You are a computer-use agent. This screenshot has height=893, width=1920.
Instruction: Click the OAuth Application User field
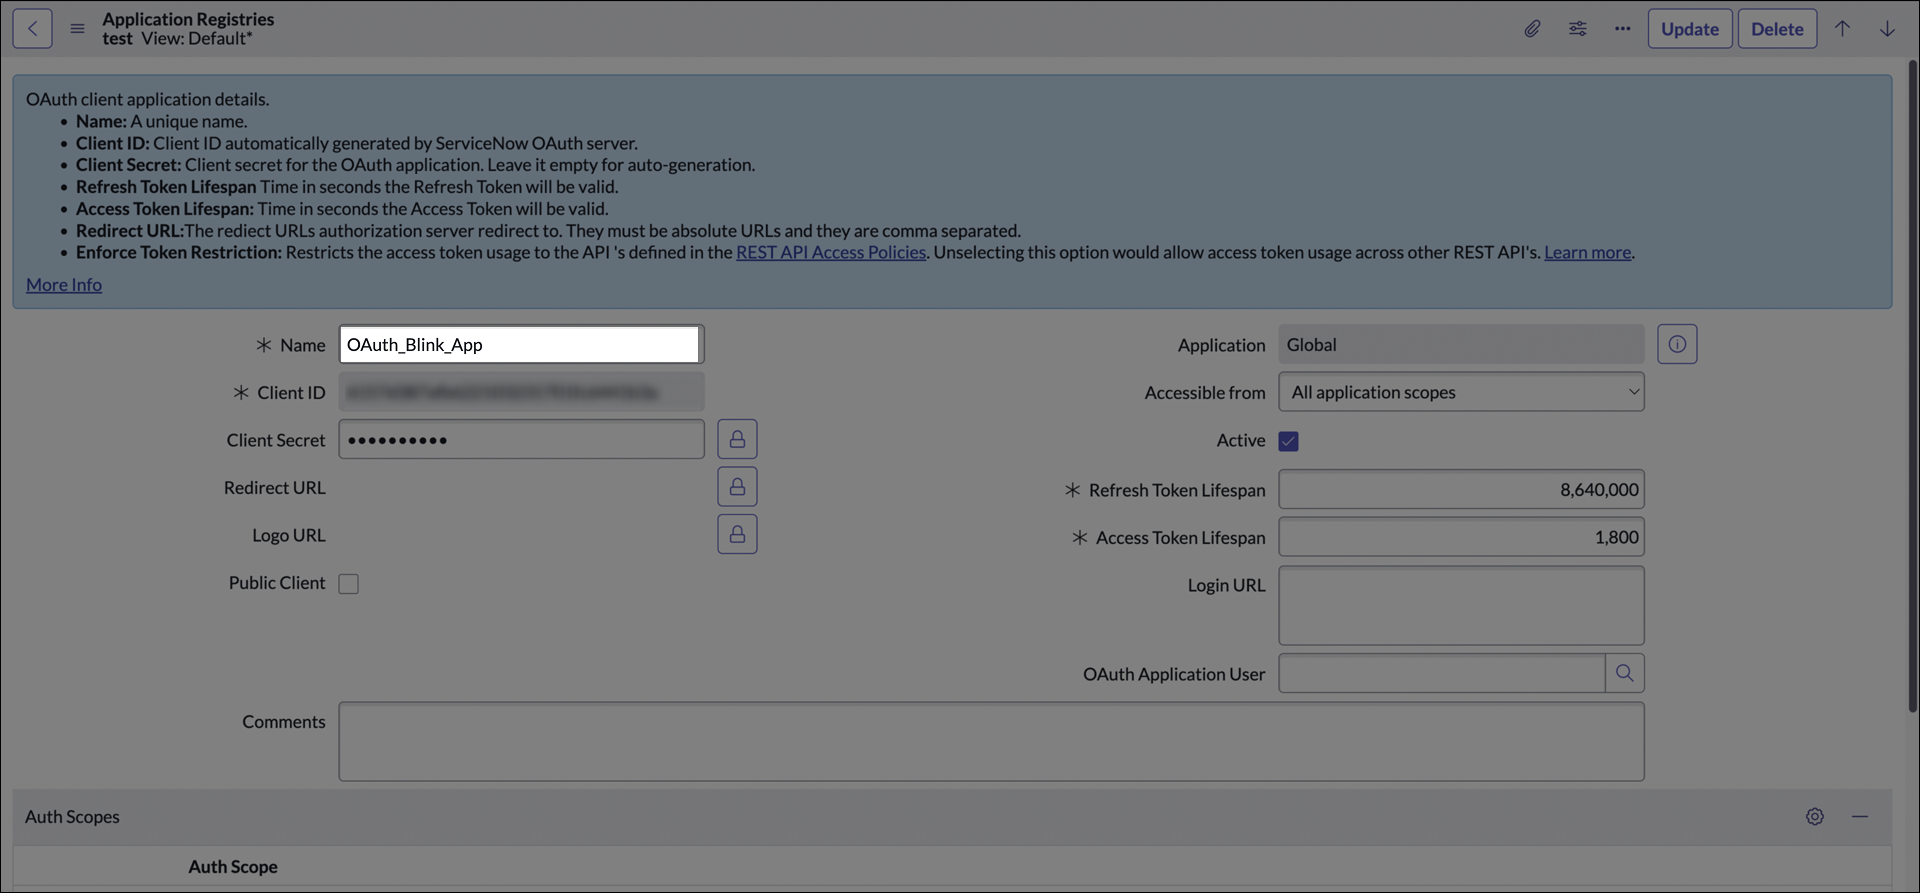coord(1442,673)
